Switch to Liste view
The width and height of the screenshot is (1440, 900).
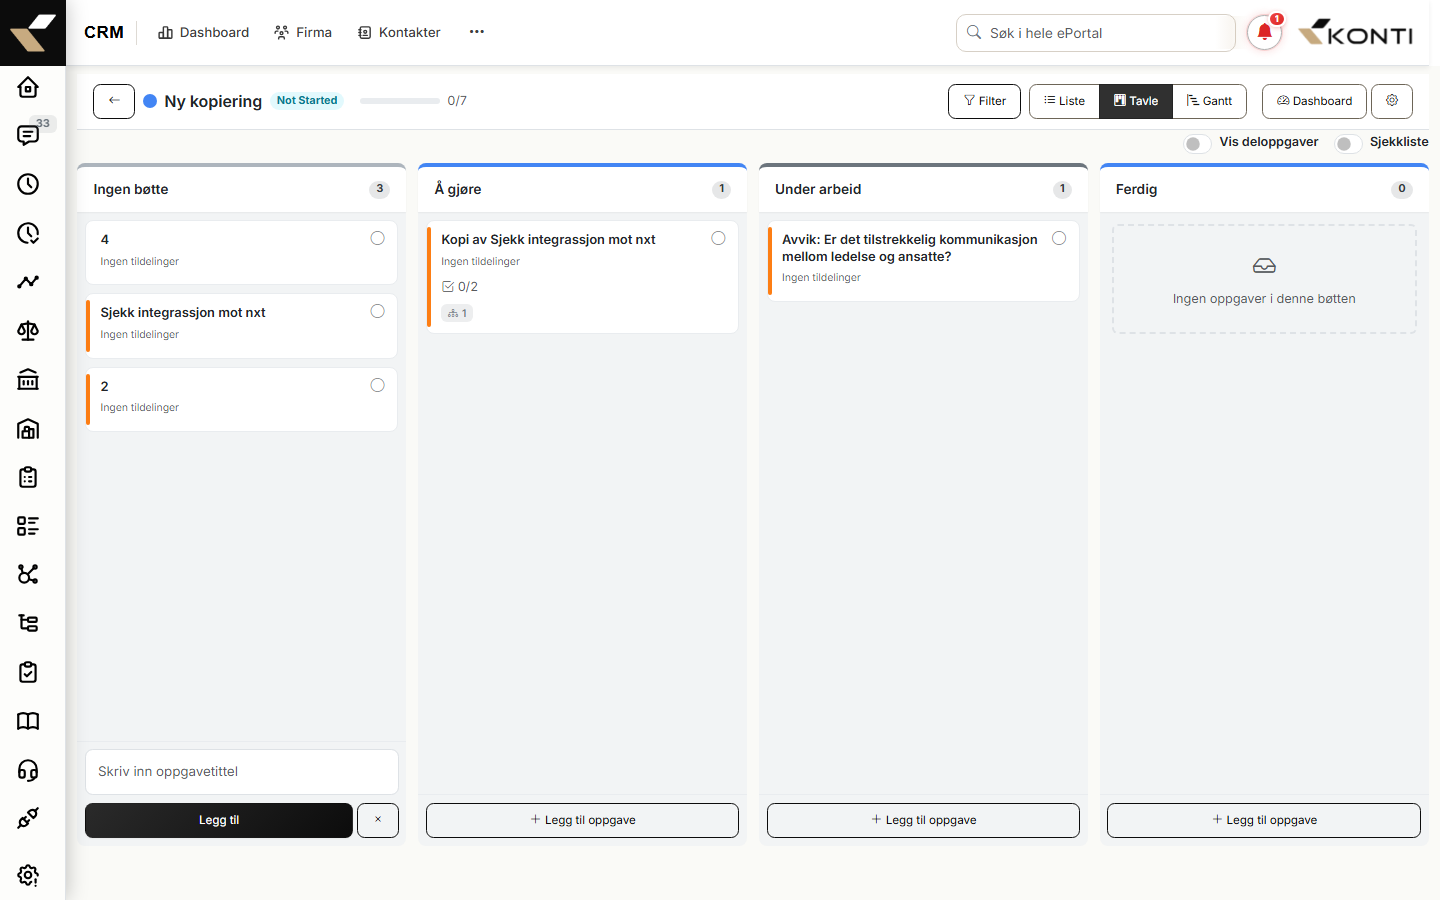1064,101
